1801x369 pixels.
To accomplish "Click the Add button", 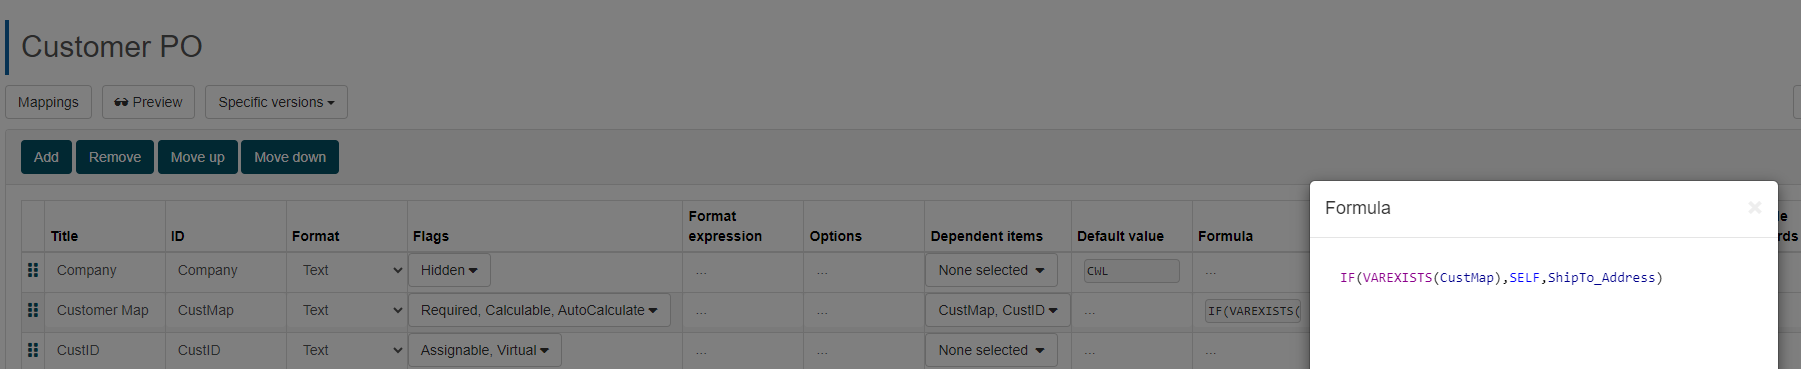I will 46,157.
